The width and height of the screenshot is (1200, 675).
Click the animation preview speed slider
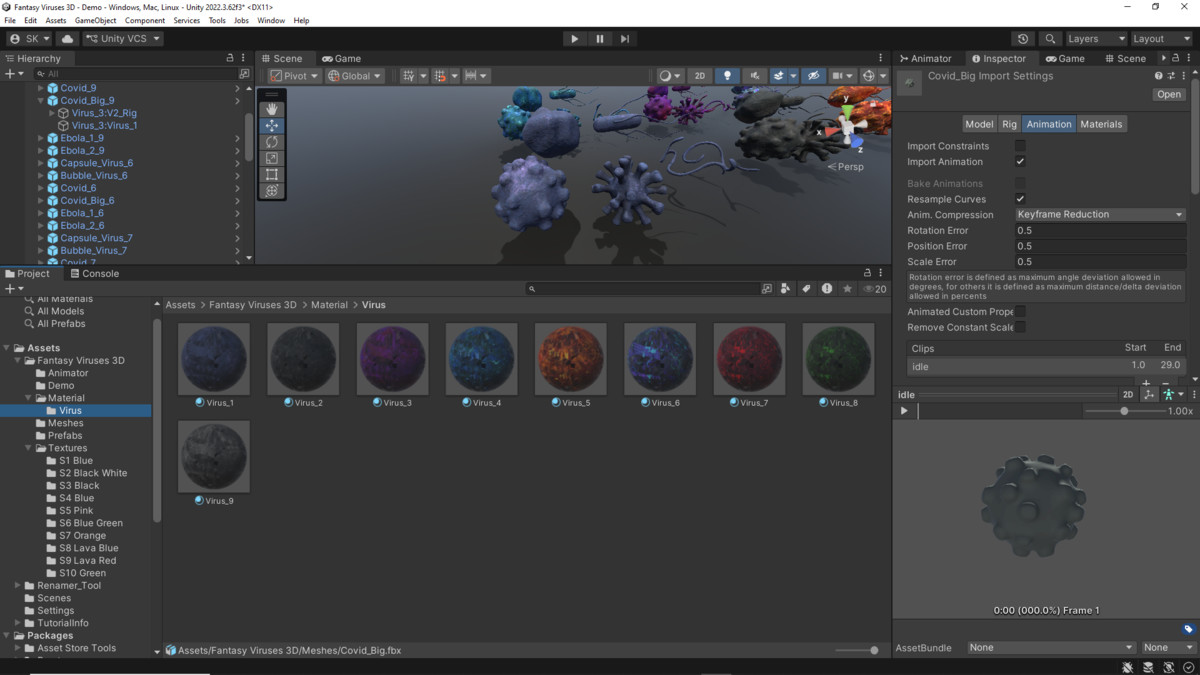pos(1124,411)
